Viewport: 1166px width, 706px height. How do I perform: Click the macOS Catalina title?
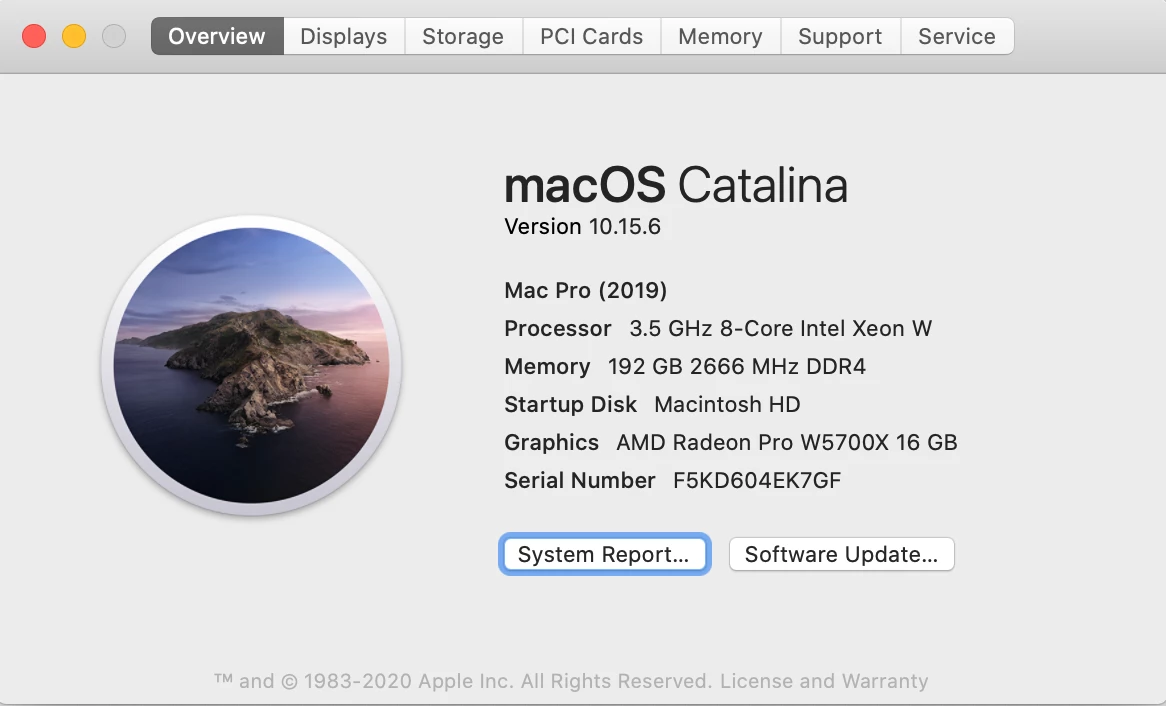[x=676, y=184]
